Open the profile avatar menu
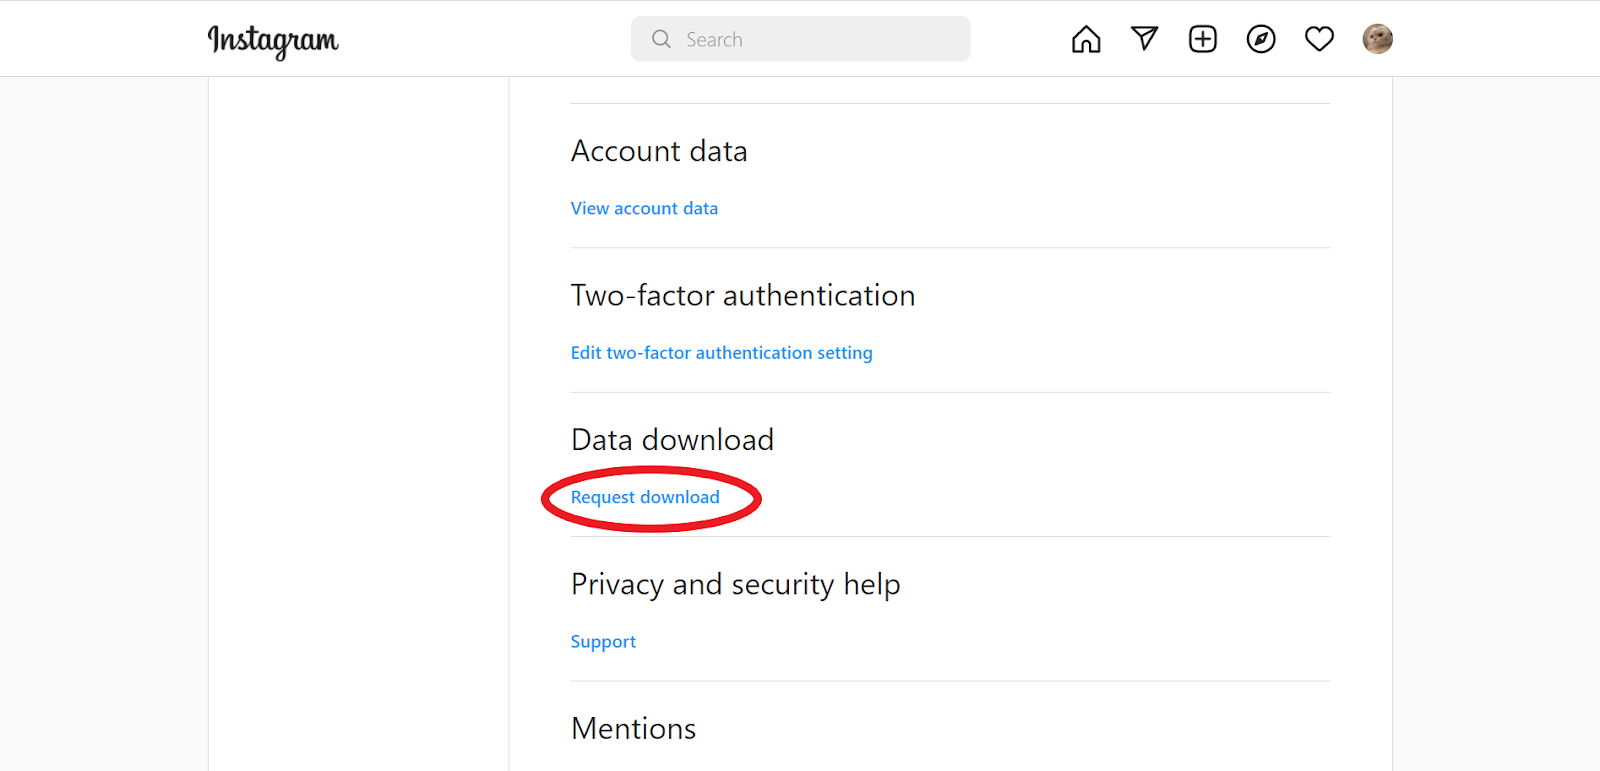The height and width of the screenshot is (771, 1600). [x=1377, y=39]
